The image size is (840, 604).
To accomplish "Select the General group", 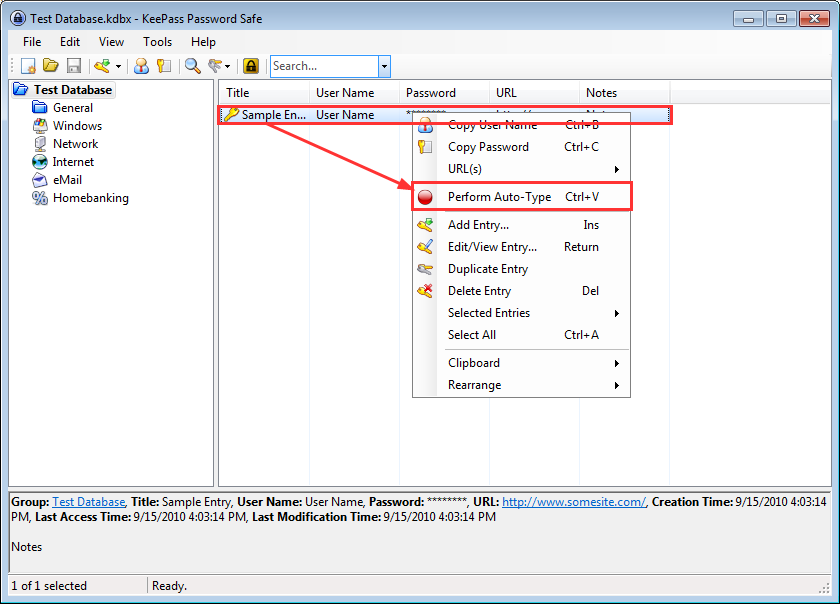I will [73, 108].
